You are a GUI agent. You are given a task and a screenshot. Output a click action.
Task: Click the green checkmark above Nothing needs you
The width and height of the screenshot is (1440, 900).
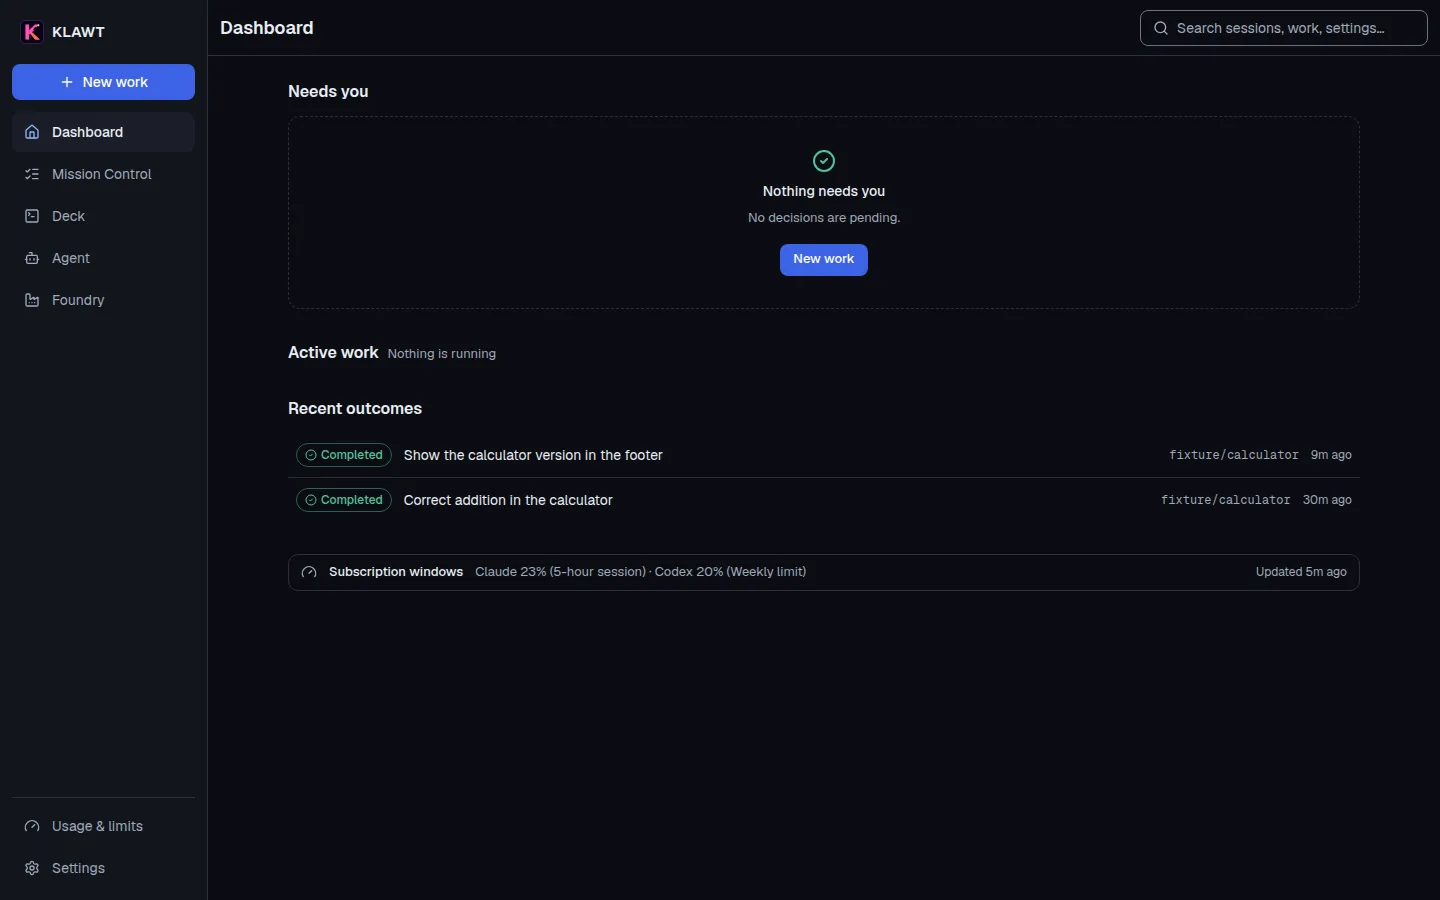[x=824, y=161]
